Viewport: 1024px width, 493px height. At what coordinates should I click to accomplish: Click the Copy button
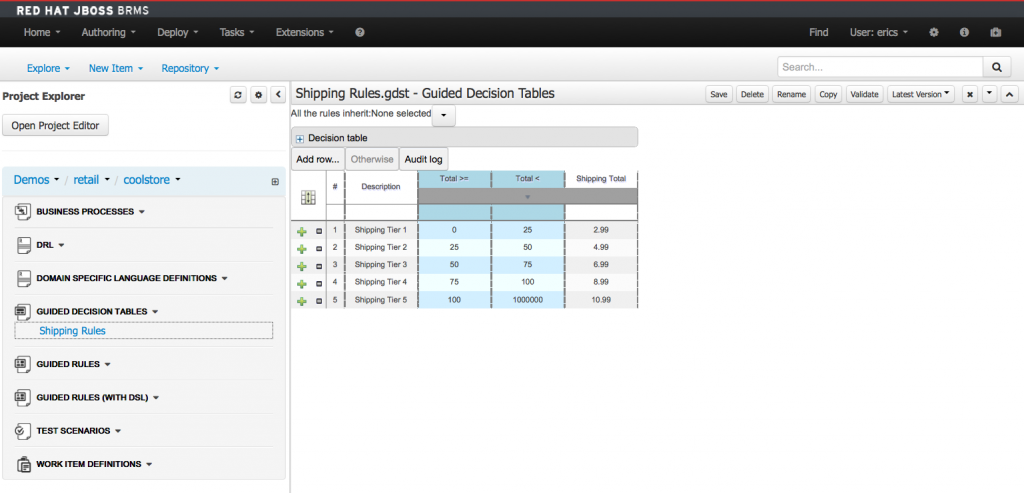tap(828, 94)
